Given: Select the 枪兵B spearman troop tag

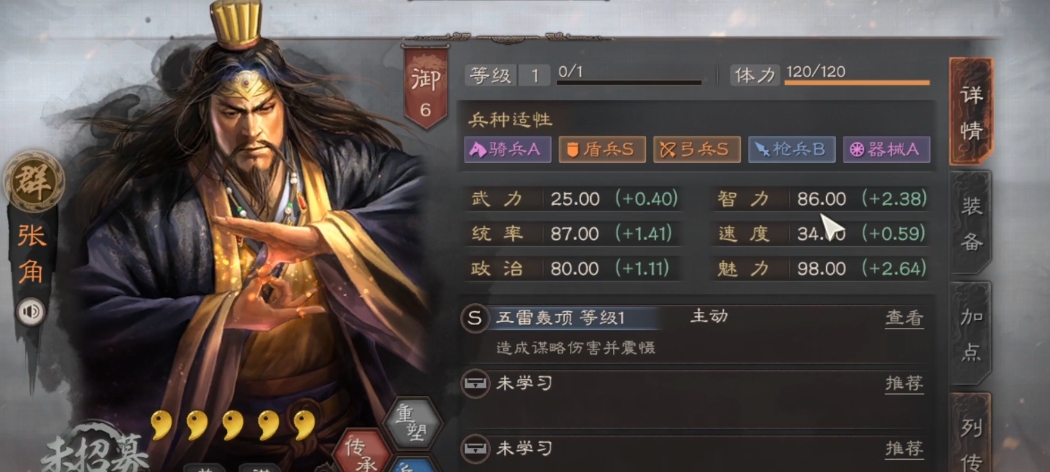Looking at the screenshot, I should [792, 149].
